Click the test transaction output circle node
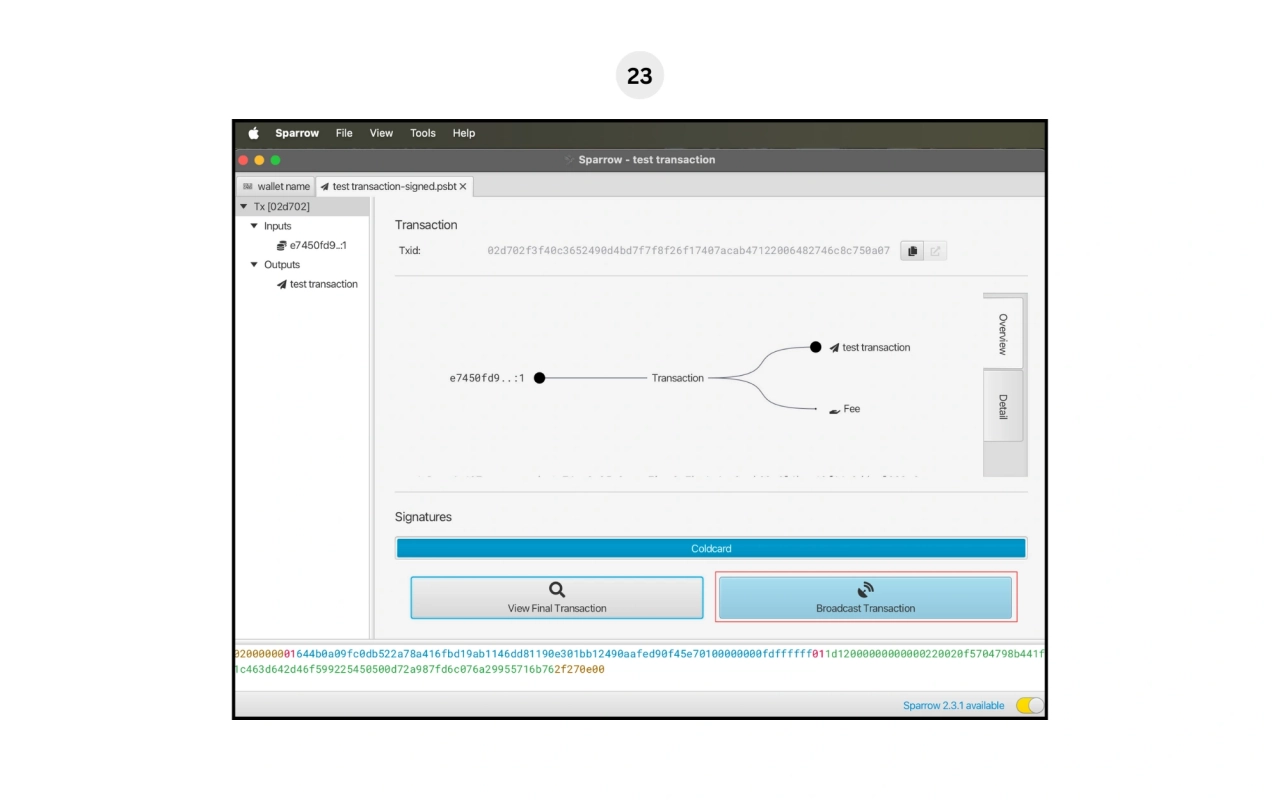 [x=815, y=347]
